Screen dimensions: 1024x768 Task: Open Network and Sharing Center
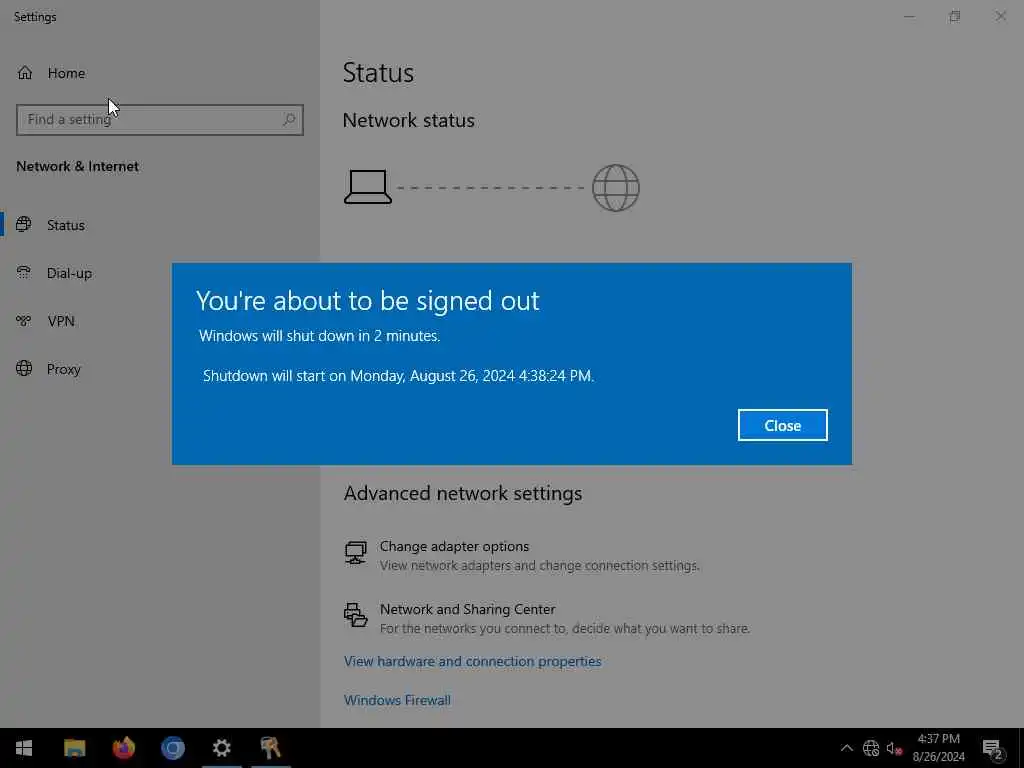coord(547,618)
